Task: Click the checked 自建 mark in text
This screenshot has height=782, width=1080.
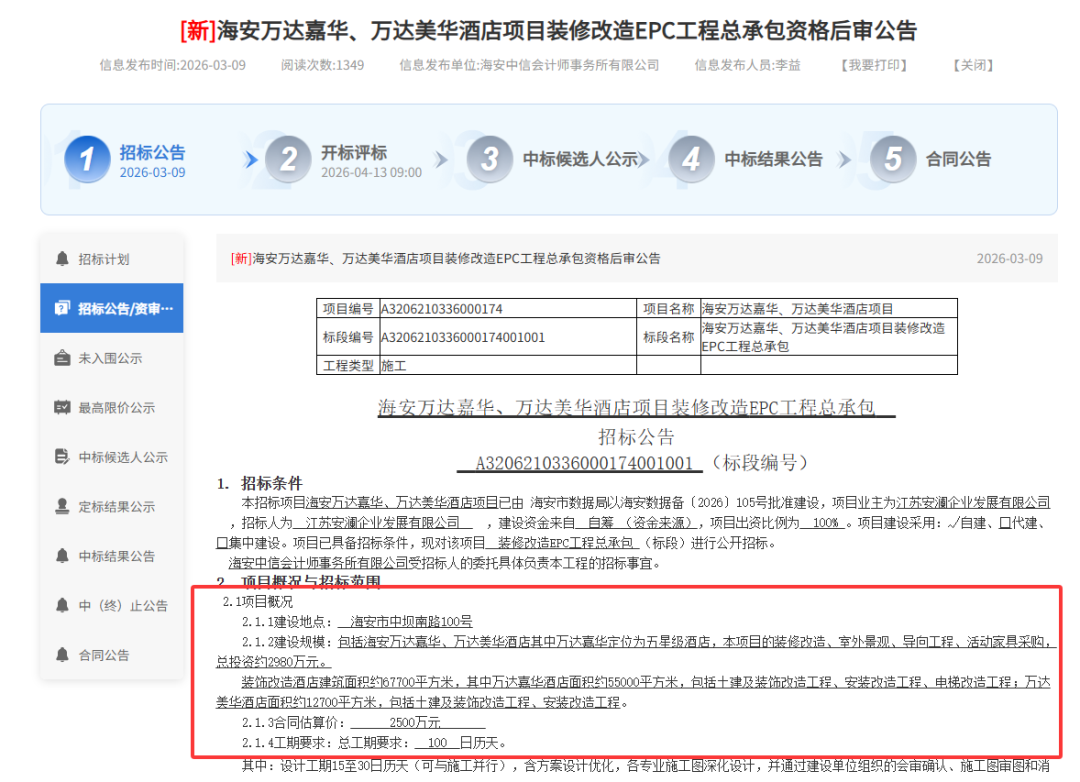Action: pos(953,523)
